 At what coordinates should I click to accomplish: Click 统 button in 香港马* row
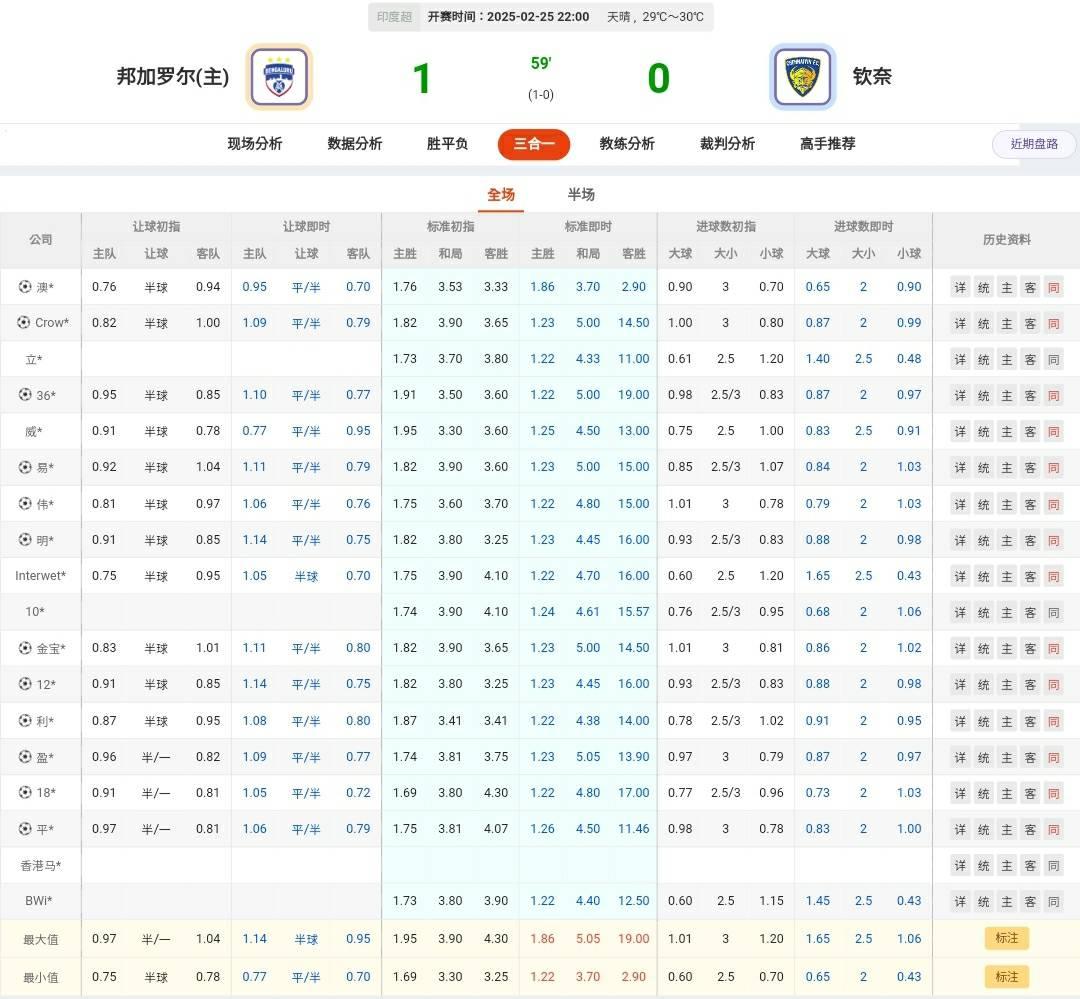coord(984,866)
